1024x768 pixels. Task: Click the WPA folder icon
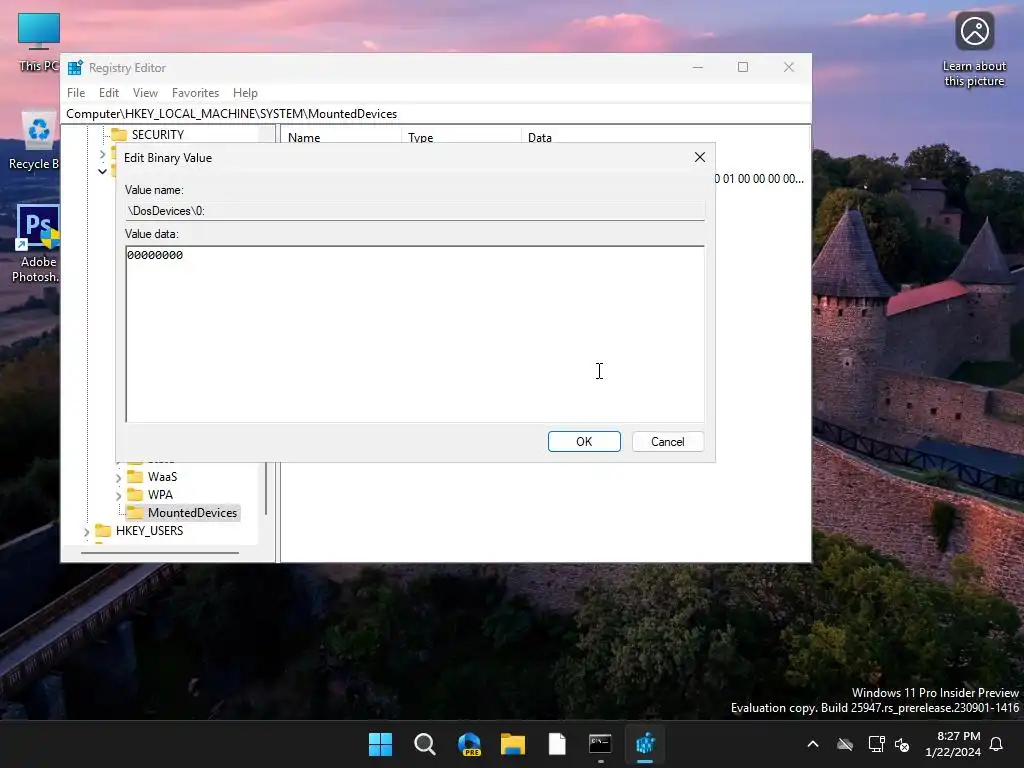(x=135, y=494)
